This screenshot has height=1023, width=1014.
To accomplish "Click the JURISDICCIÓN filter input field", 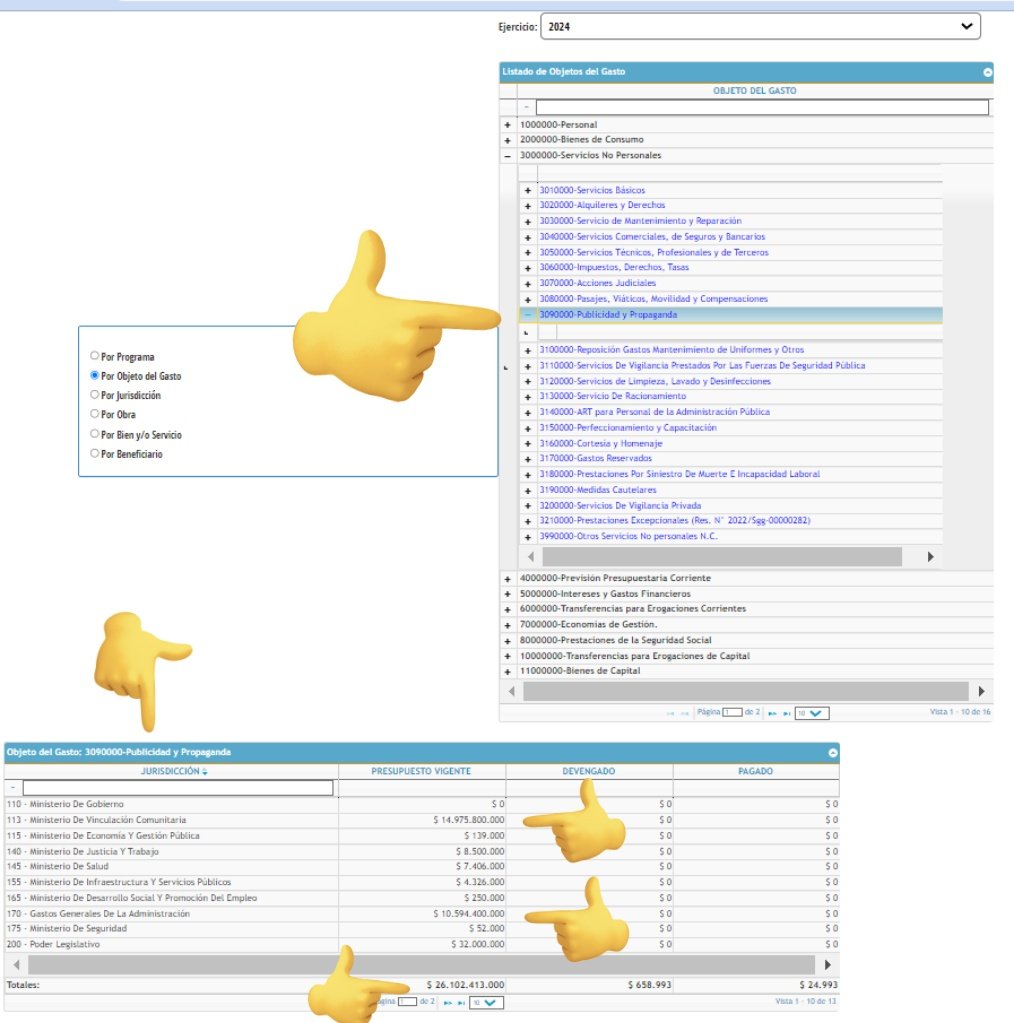I will [178, 788].
